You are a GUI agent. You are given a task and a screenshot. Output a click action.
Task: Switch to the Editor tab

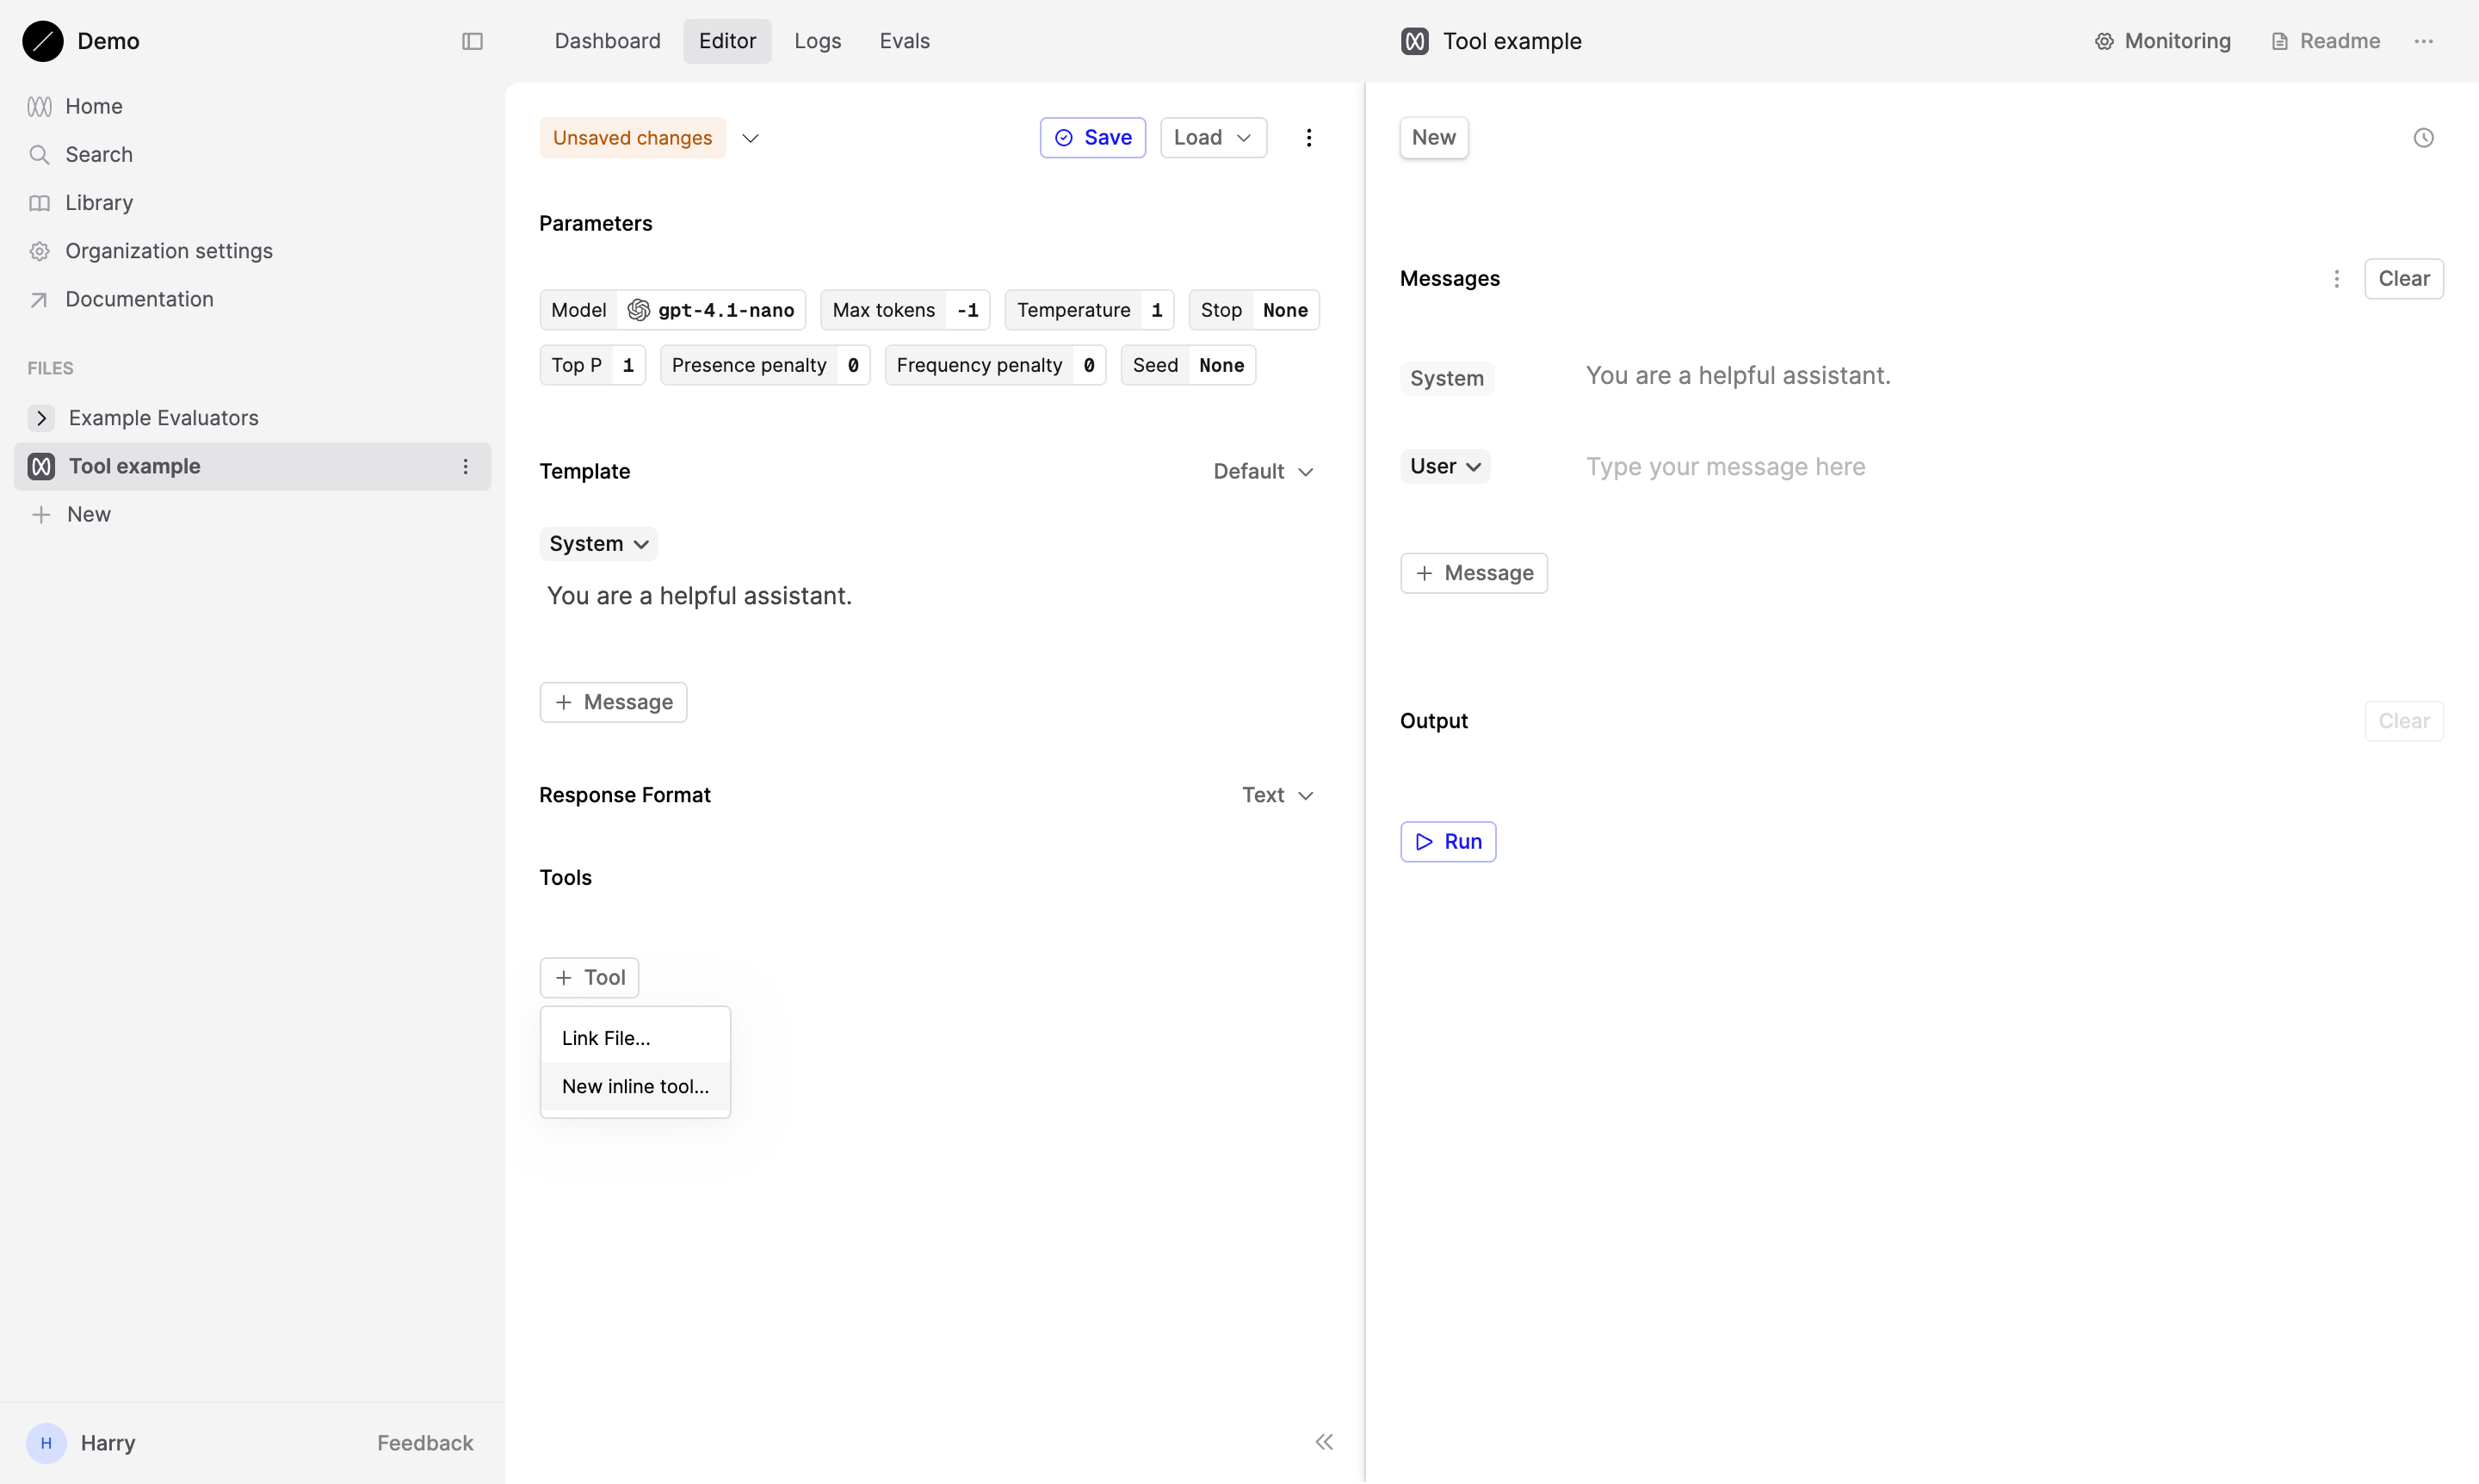(x=727, y=41)
